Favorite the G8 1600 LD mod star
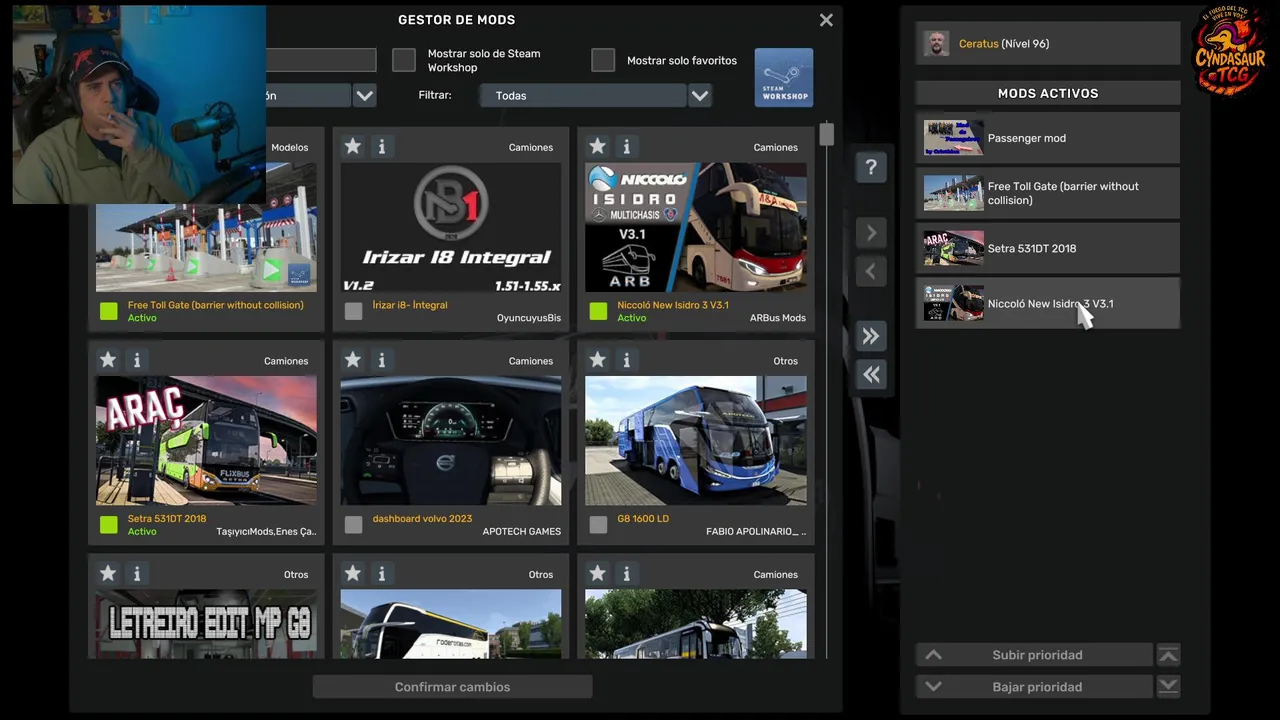The width and height of the screenshot is (1280, 720). [597, 359]
